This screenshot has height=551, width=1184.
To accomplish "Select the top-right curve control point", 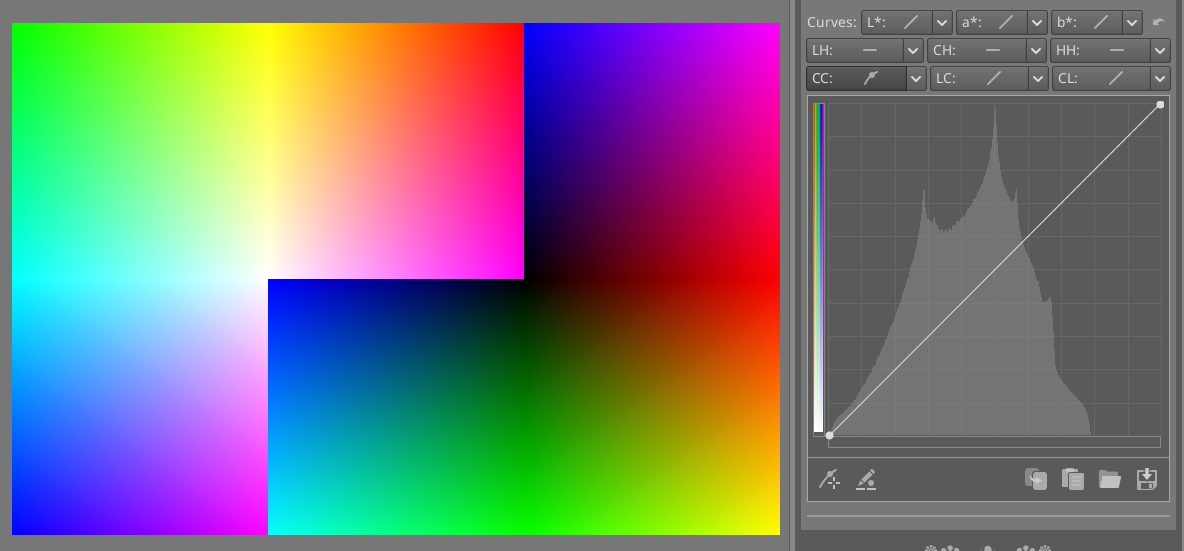I will click(1161, 105).
